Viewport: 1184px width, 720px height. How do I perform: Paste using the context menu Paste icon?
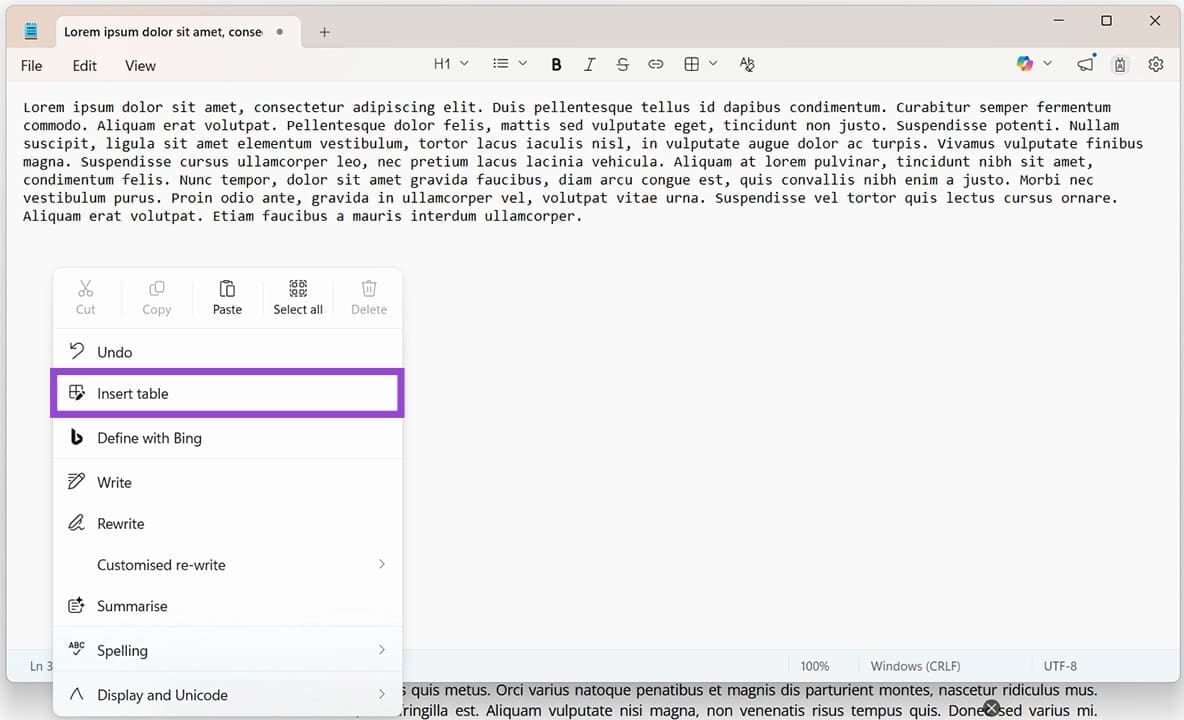pos(227,296)
